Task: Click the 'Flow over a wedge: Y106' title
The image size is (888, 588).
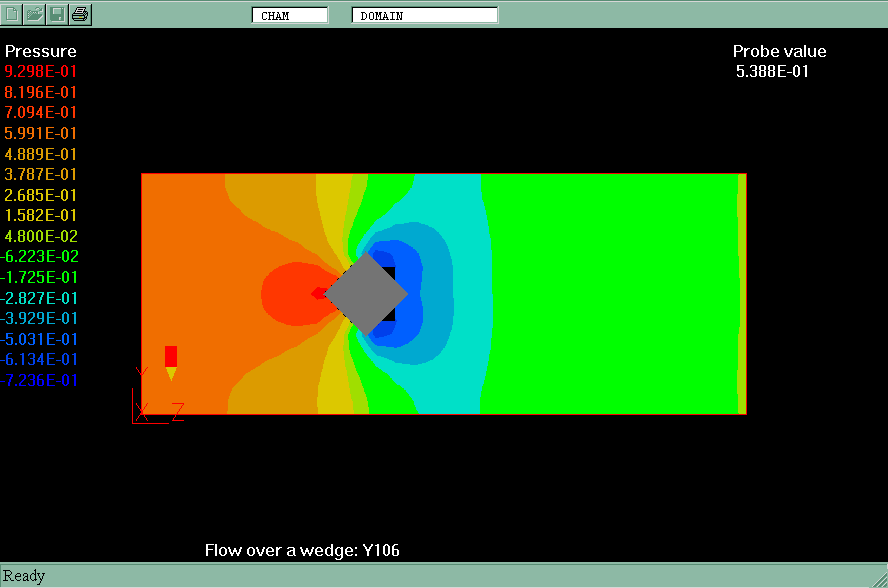Action: 302,550
